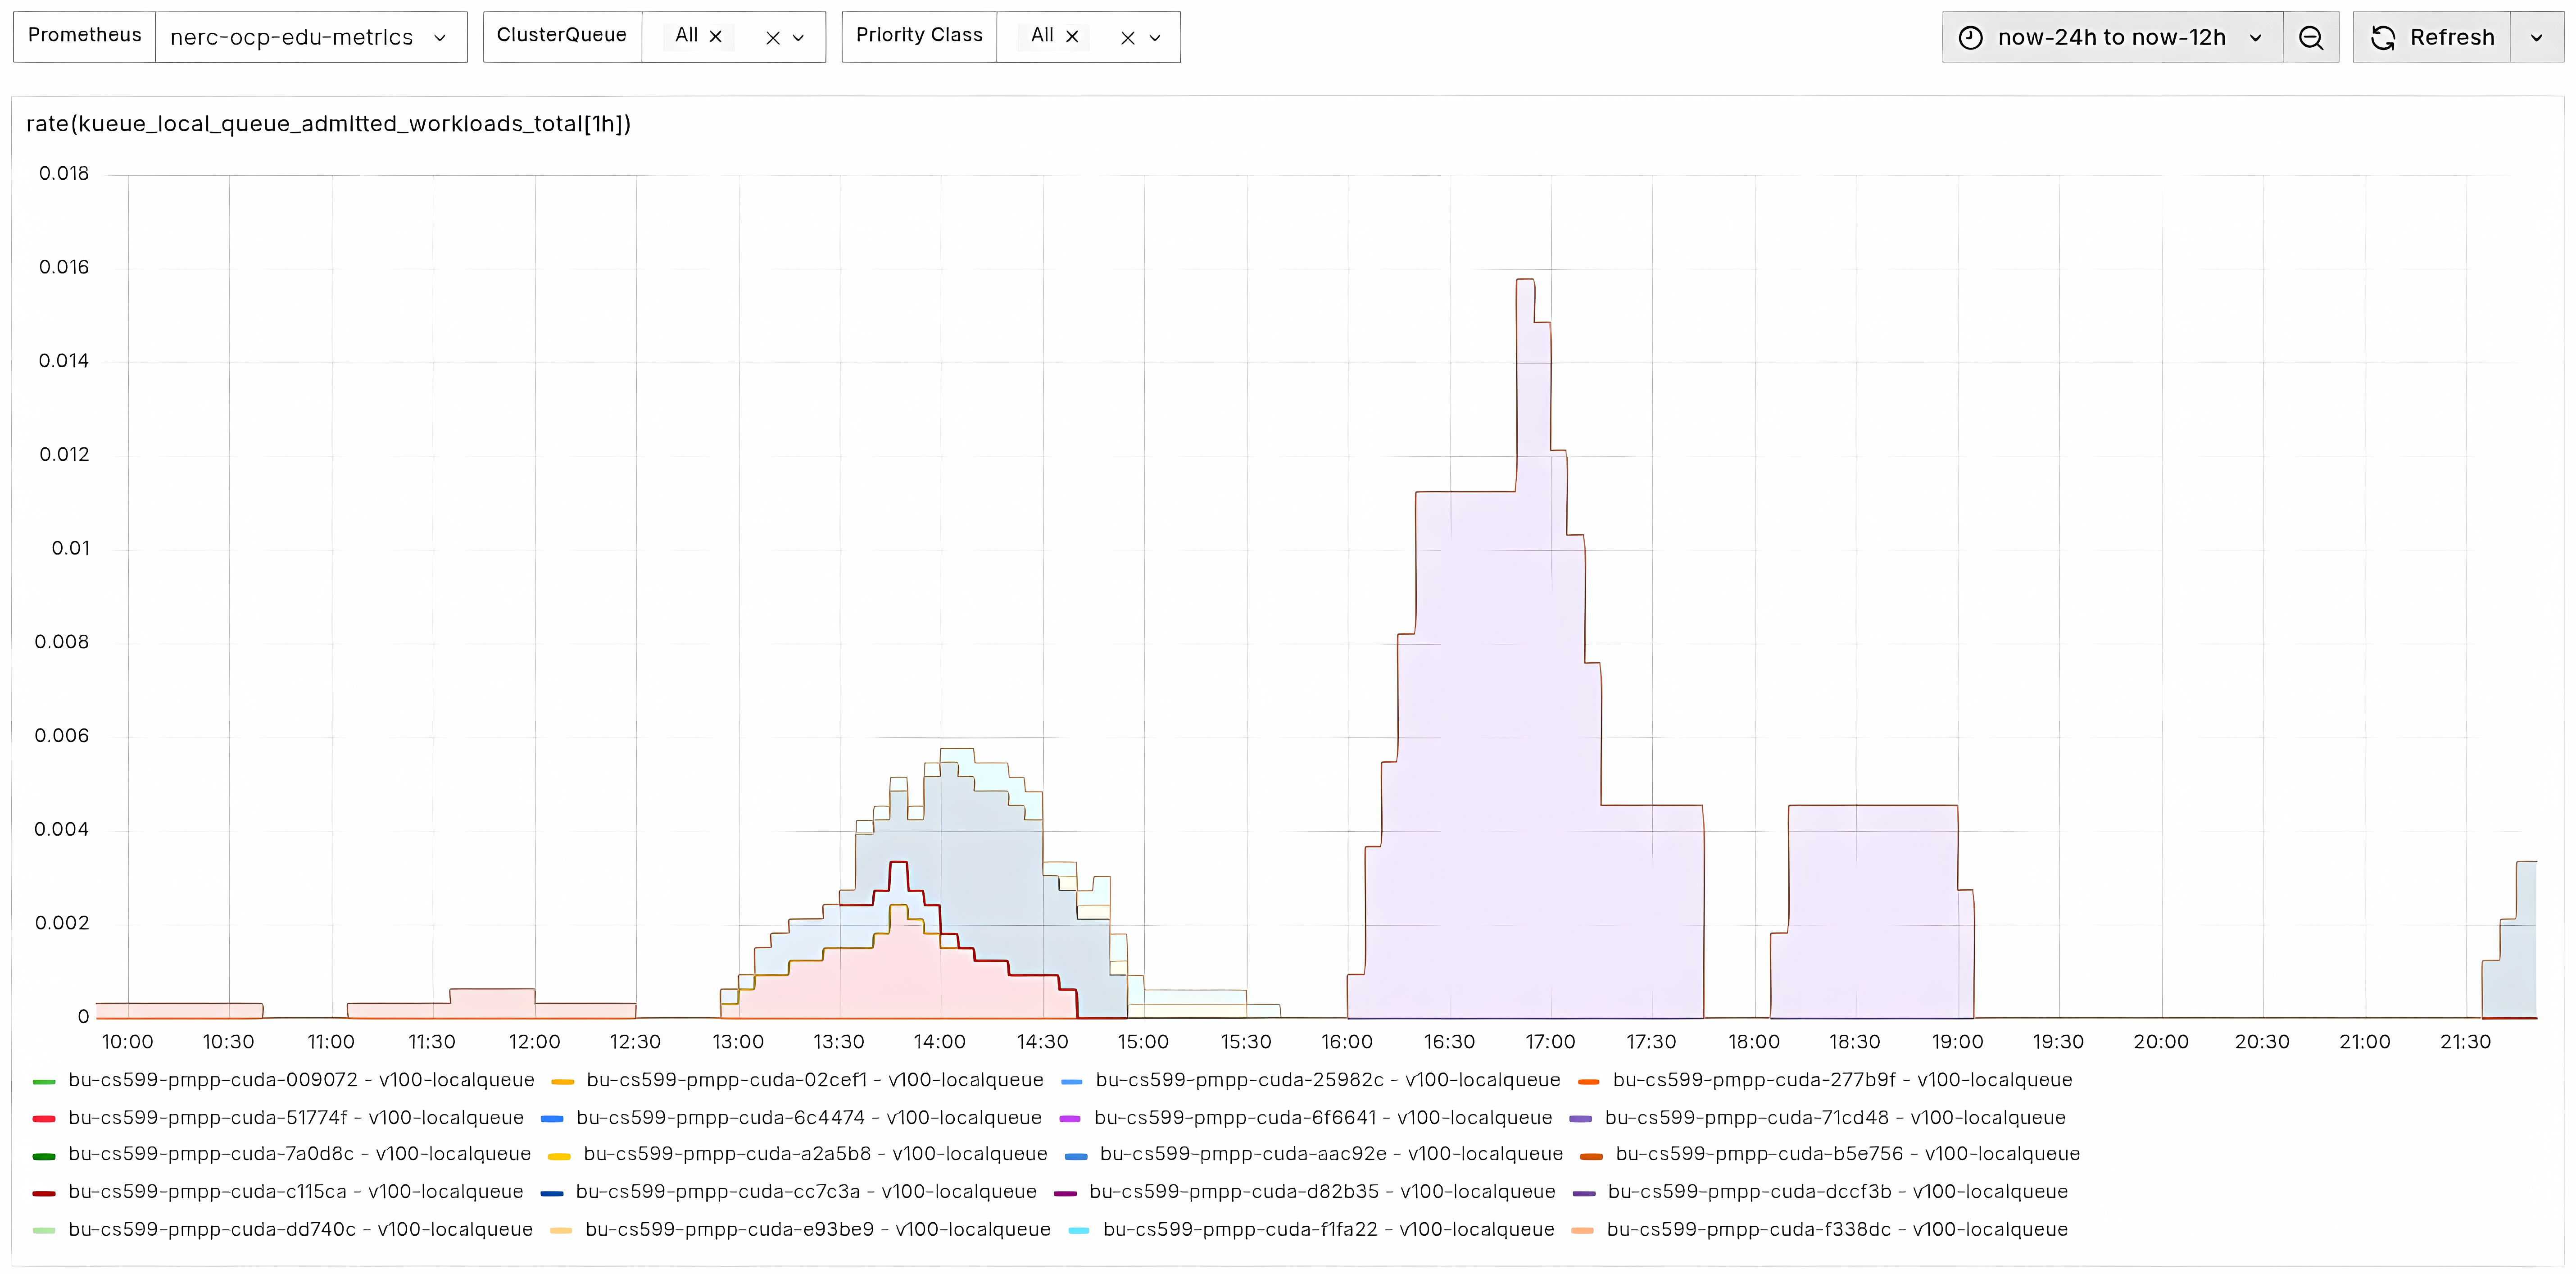The image size is (2576, 1274).
Task: Click the panel title rate(kueue_local_queue_admitted_workloads_total[1h])
Action: pyautogui.click(x=328, y=124)
